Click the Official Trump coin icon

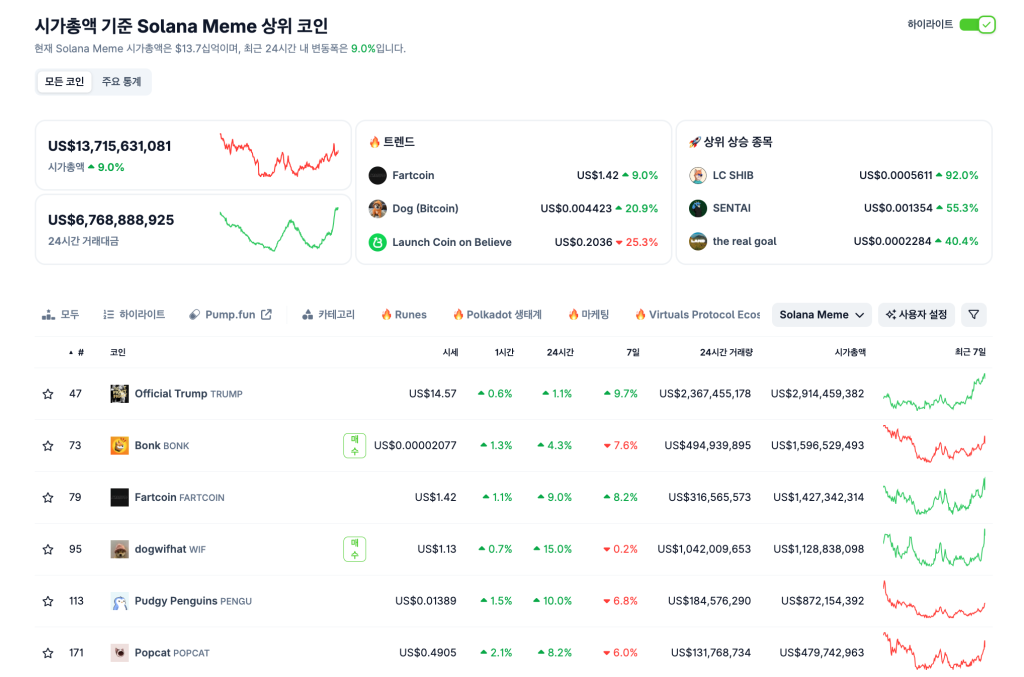pyautogui.click(x=119, y=394)
